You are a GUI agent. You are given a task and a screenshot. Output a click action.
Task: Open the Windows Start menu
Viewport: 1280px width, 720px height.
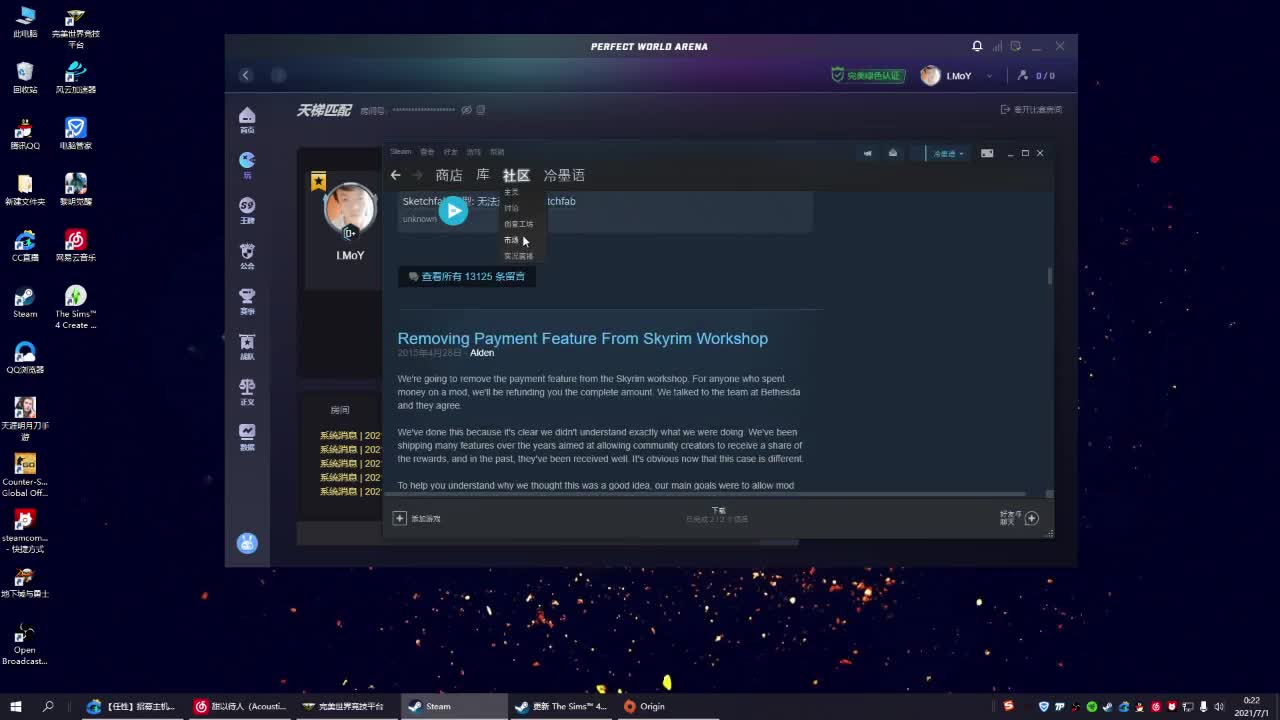[16, 706]
